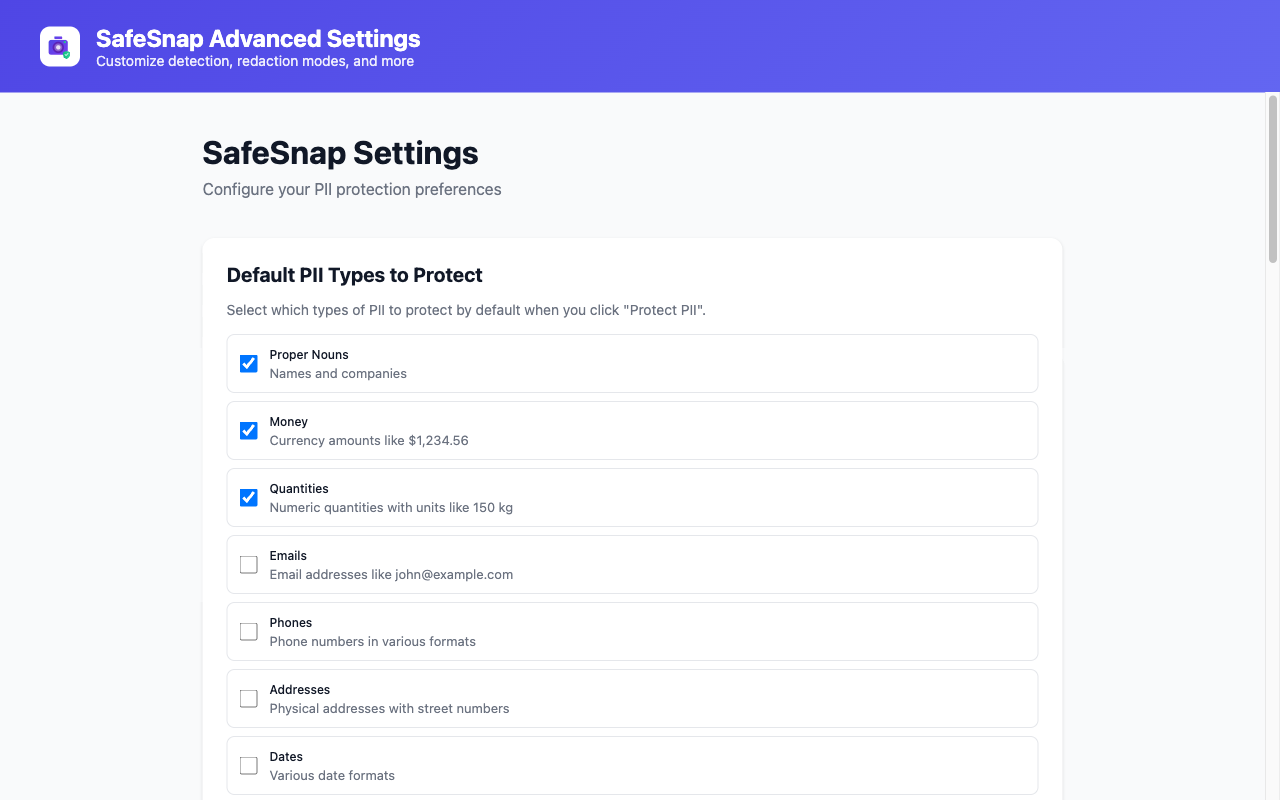The height and width of the screenshot is (800, 1280).
Task: Select the Default PII Types to Protect heading
Action: pyautogui.click(x=354, y=275)
